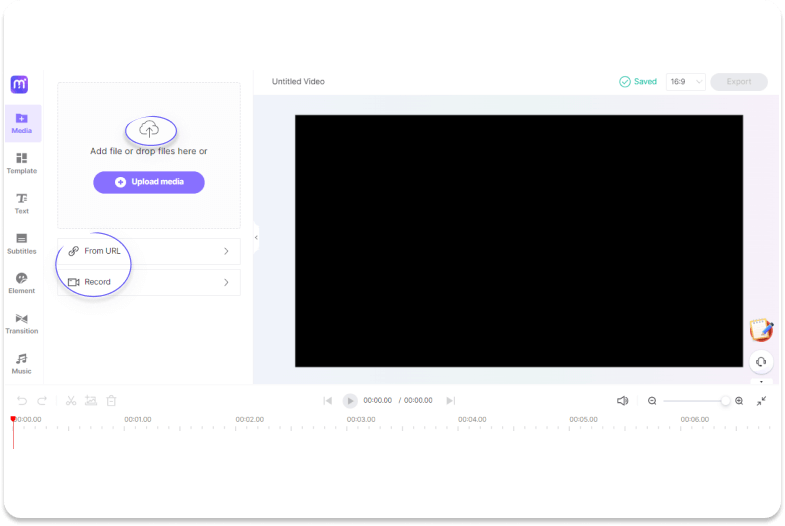Open the Music sidebar tab

[x=22, y=364]
